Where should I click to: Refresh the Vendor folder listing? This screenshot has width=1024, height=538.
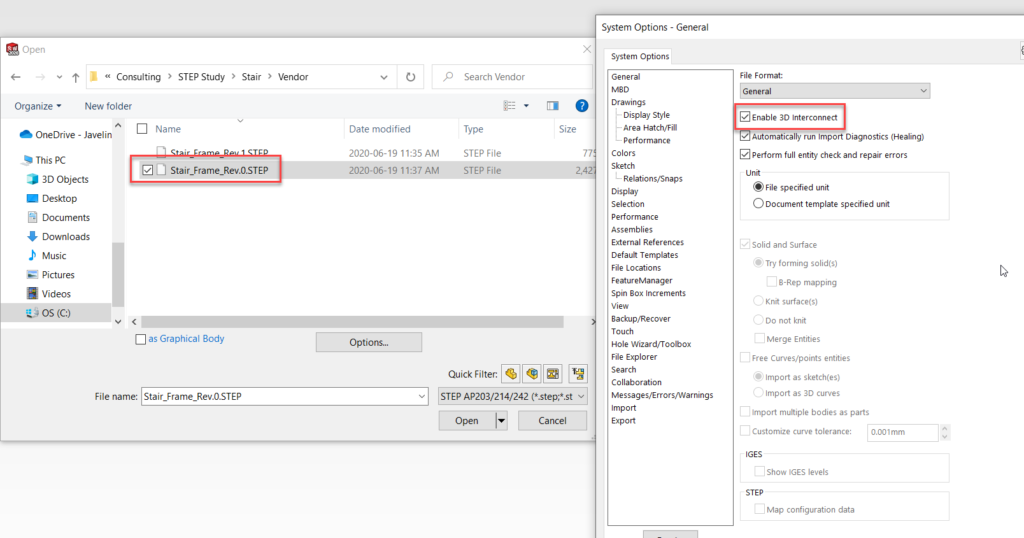410,77
